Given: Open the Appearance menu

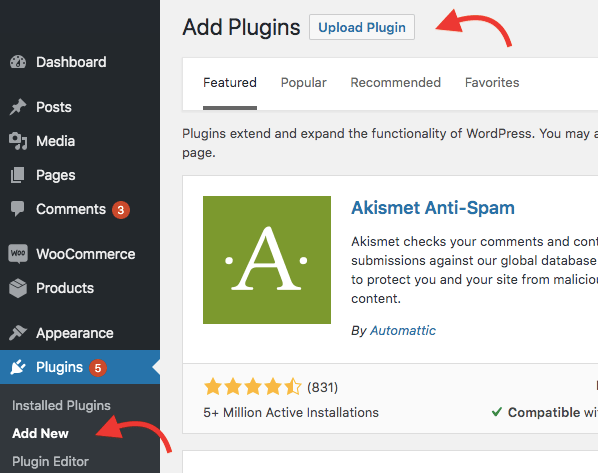Looking at the screenshot, I should (75, 333).
